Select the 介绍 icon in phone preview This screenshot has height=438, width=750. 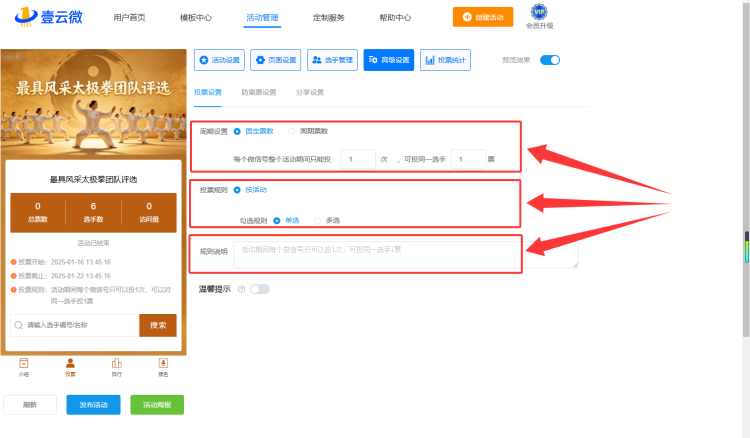(x=23, y=363)
